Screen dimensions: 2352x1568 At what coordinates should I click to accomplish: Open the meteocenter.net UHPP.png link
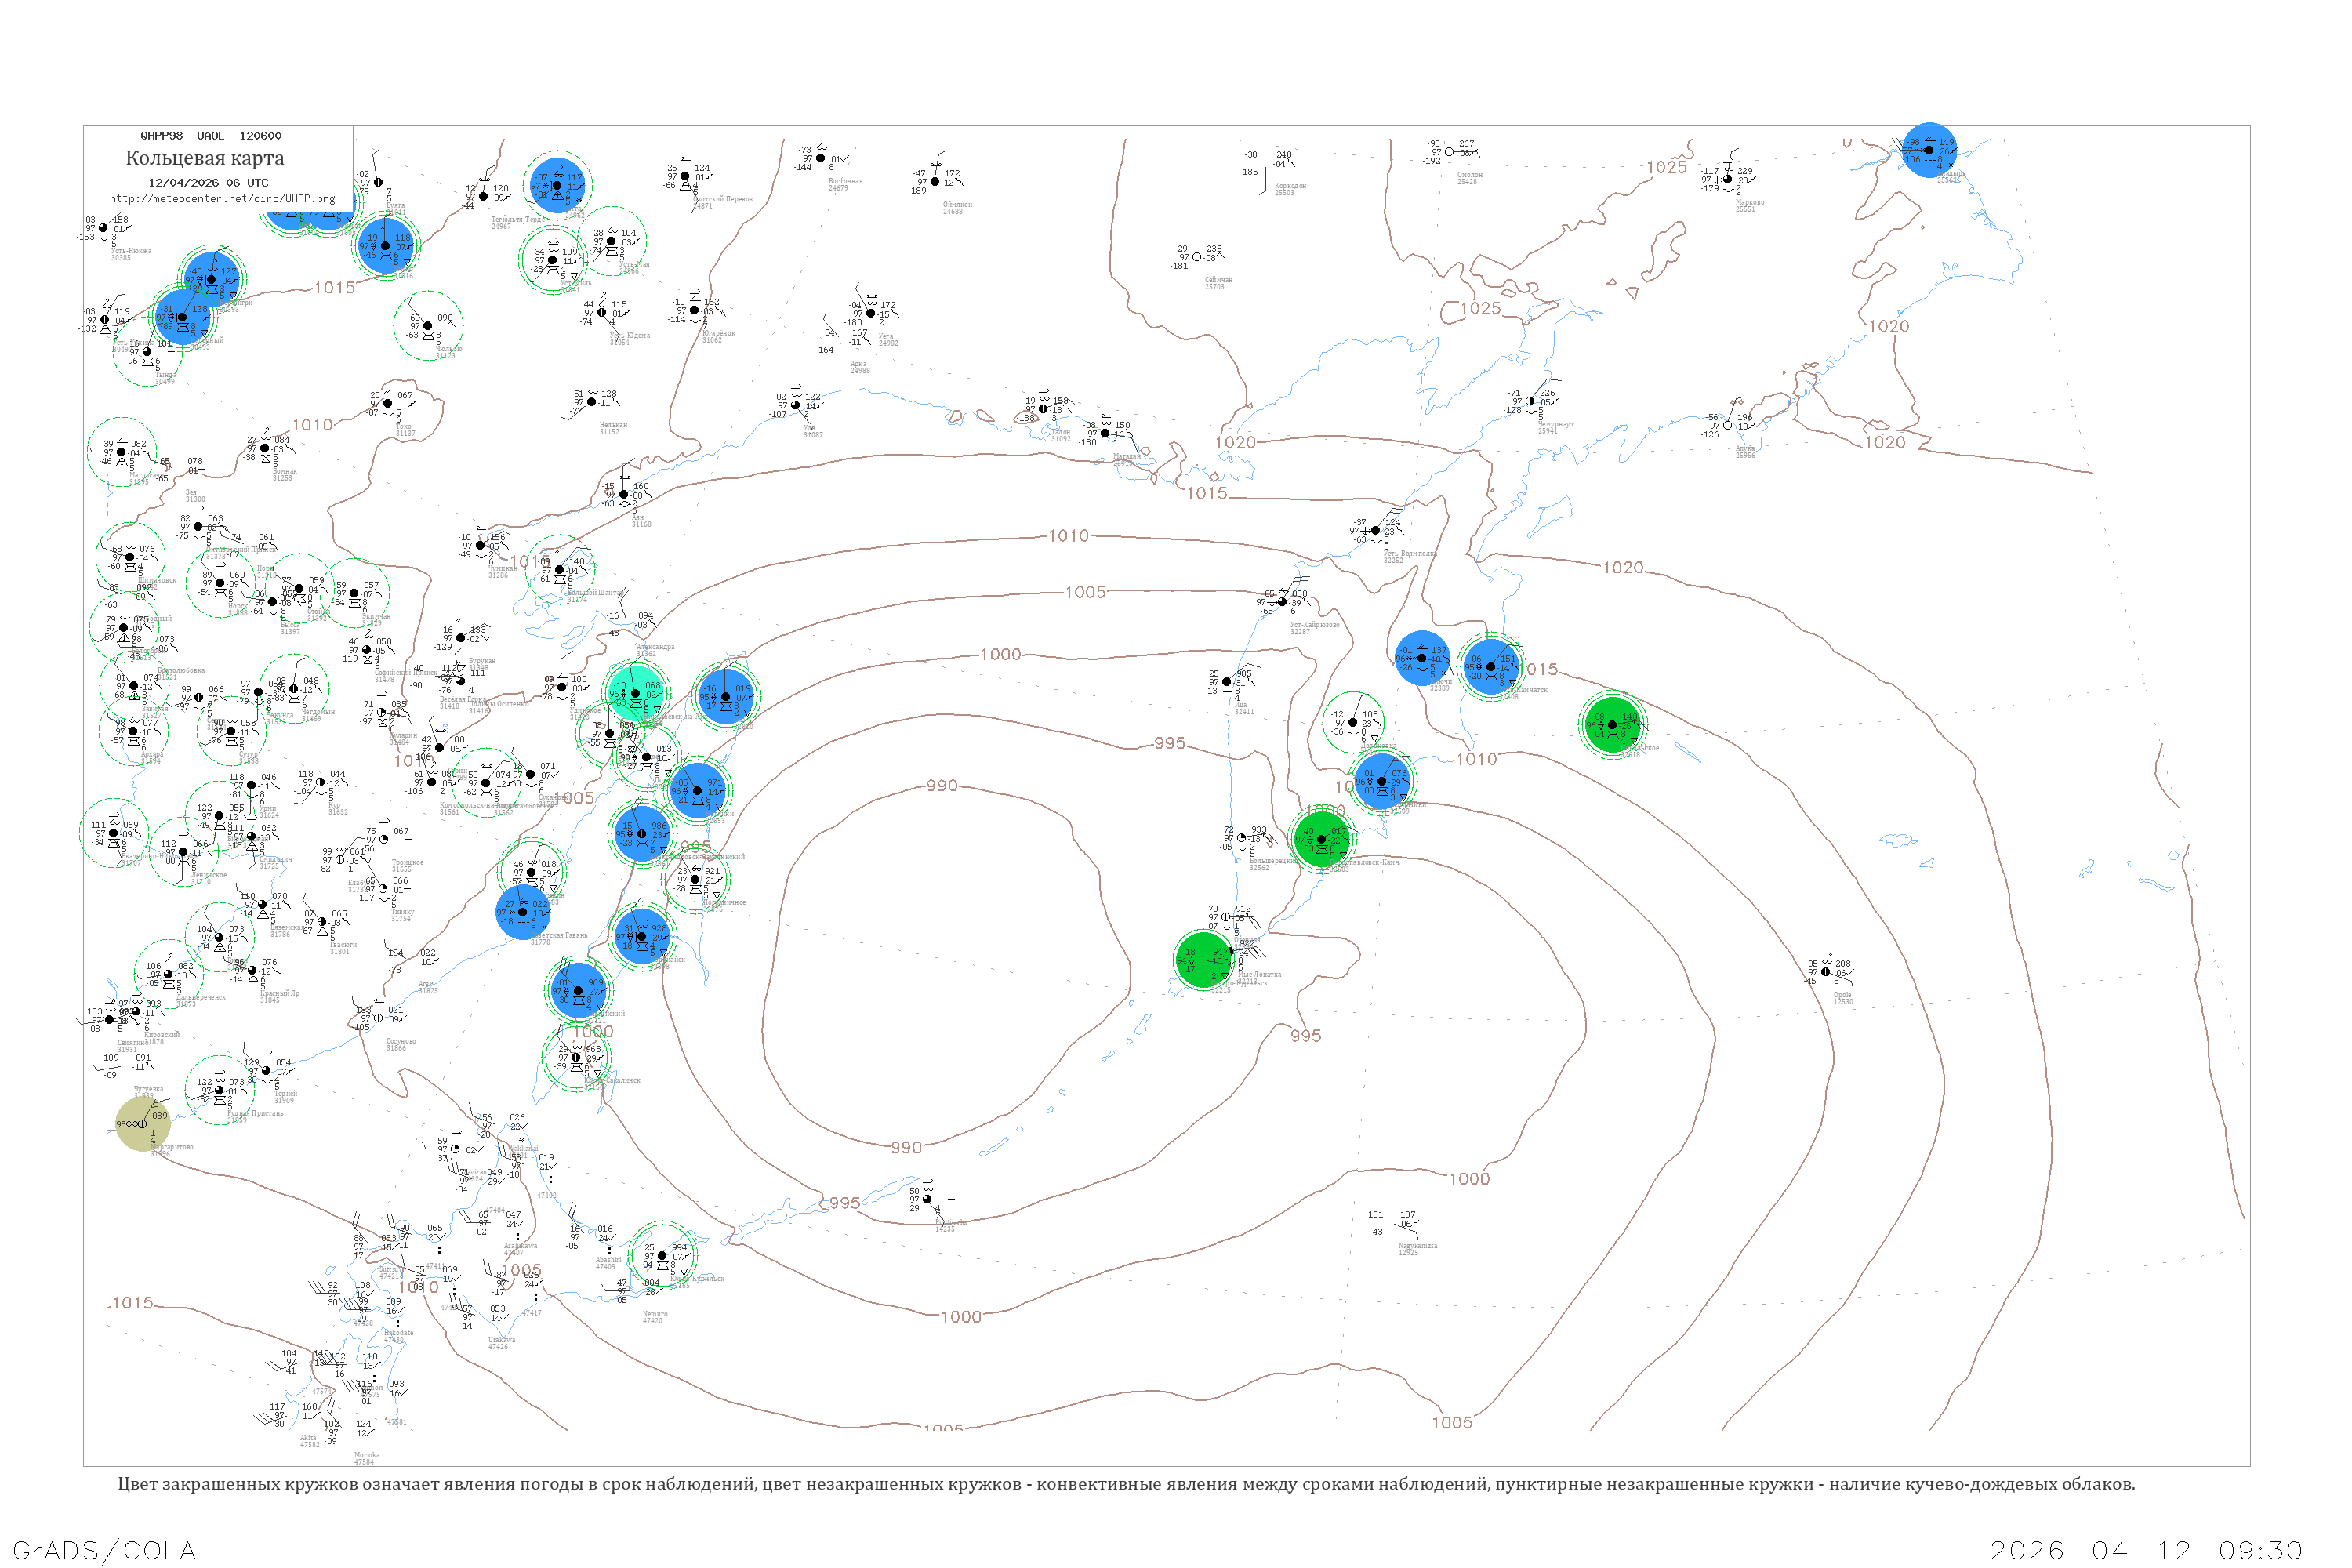222,198
